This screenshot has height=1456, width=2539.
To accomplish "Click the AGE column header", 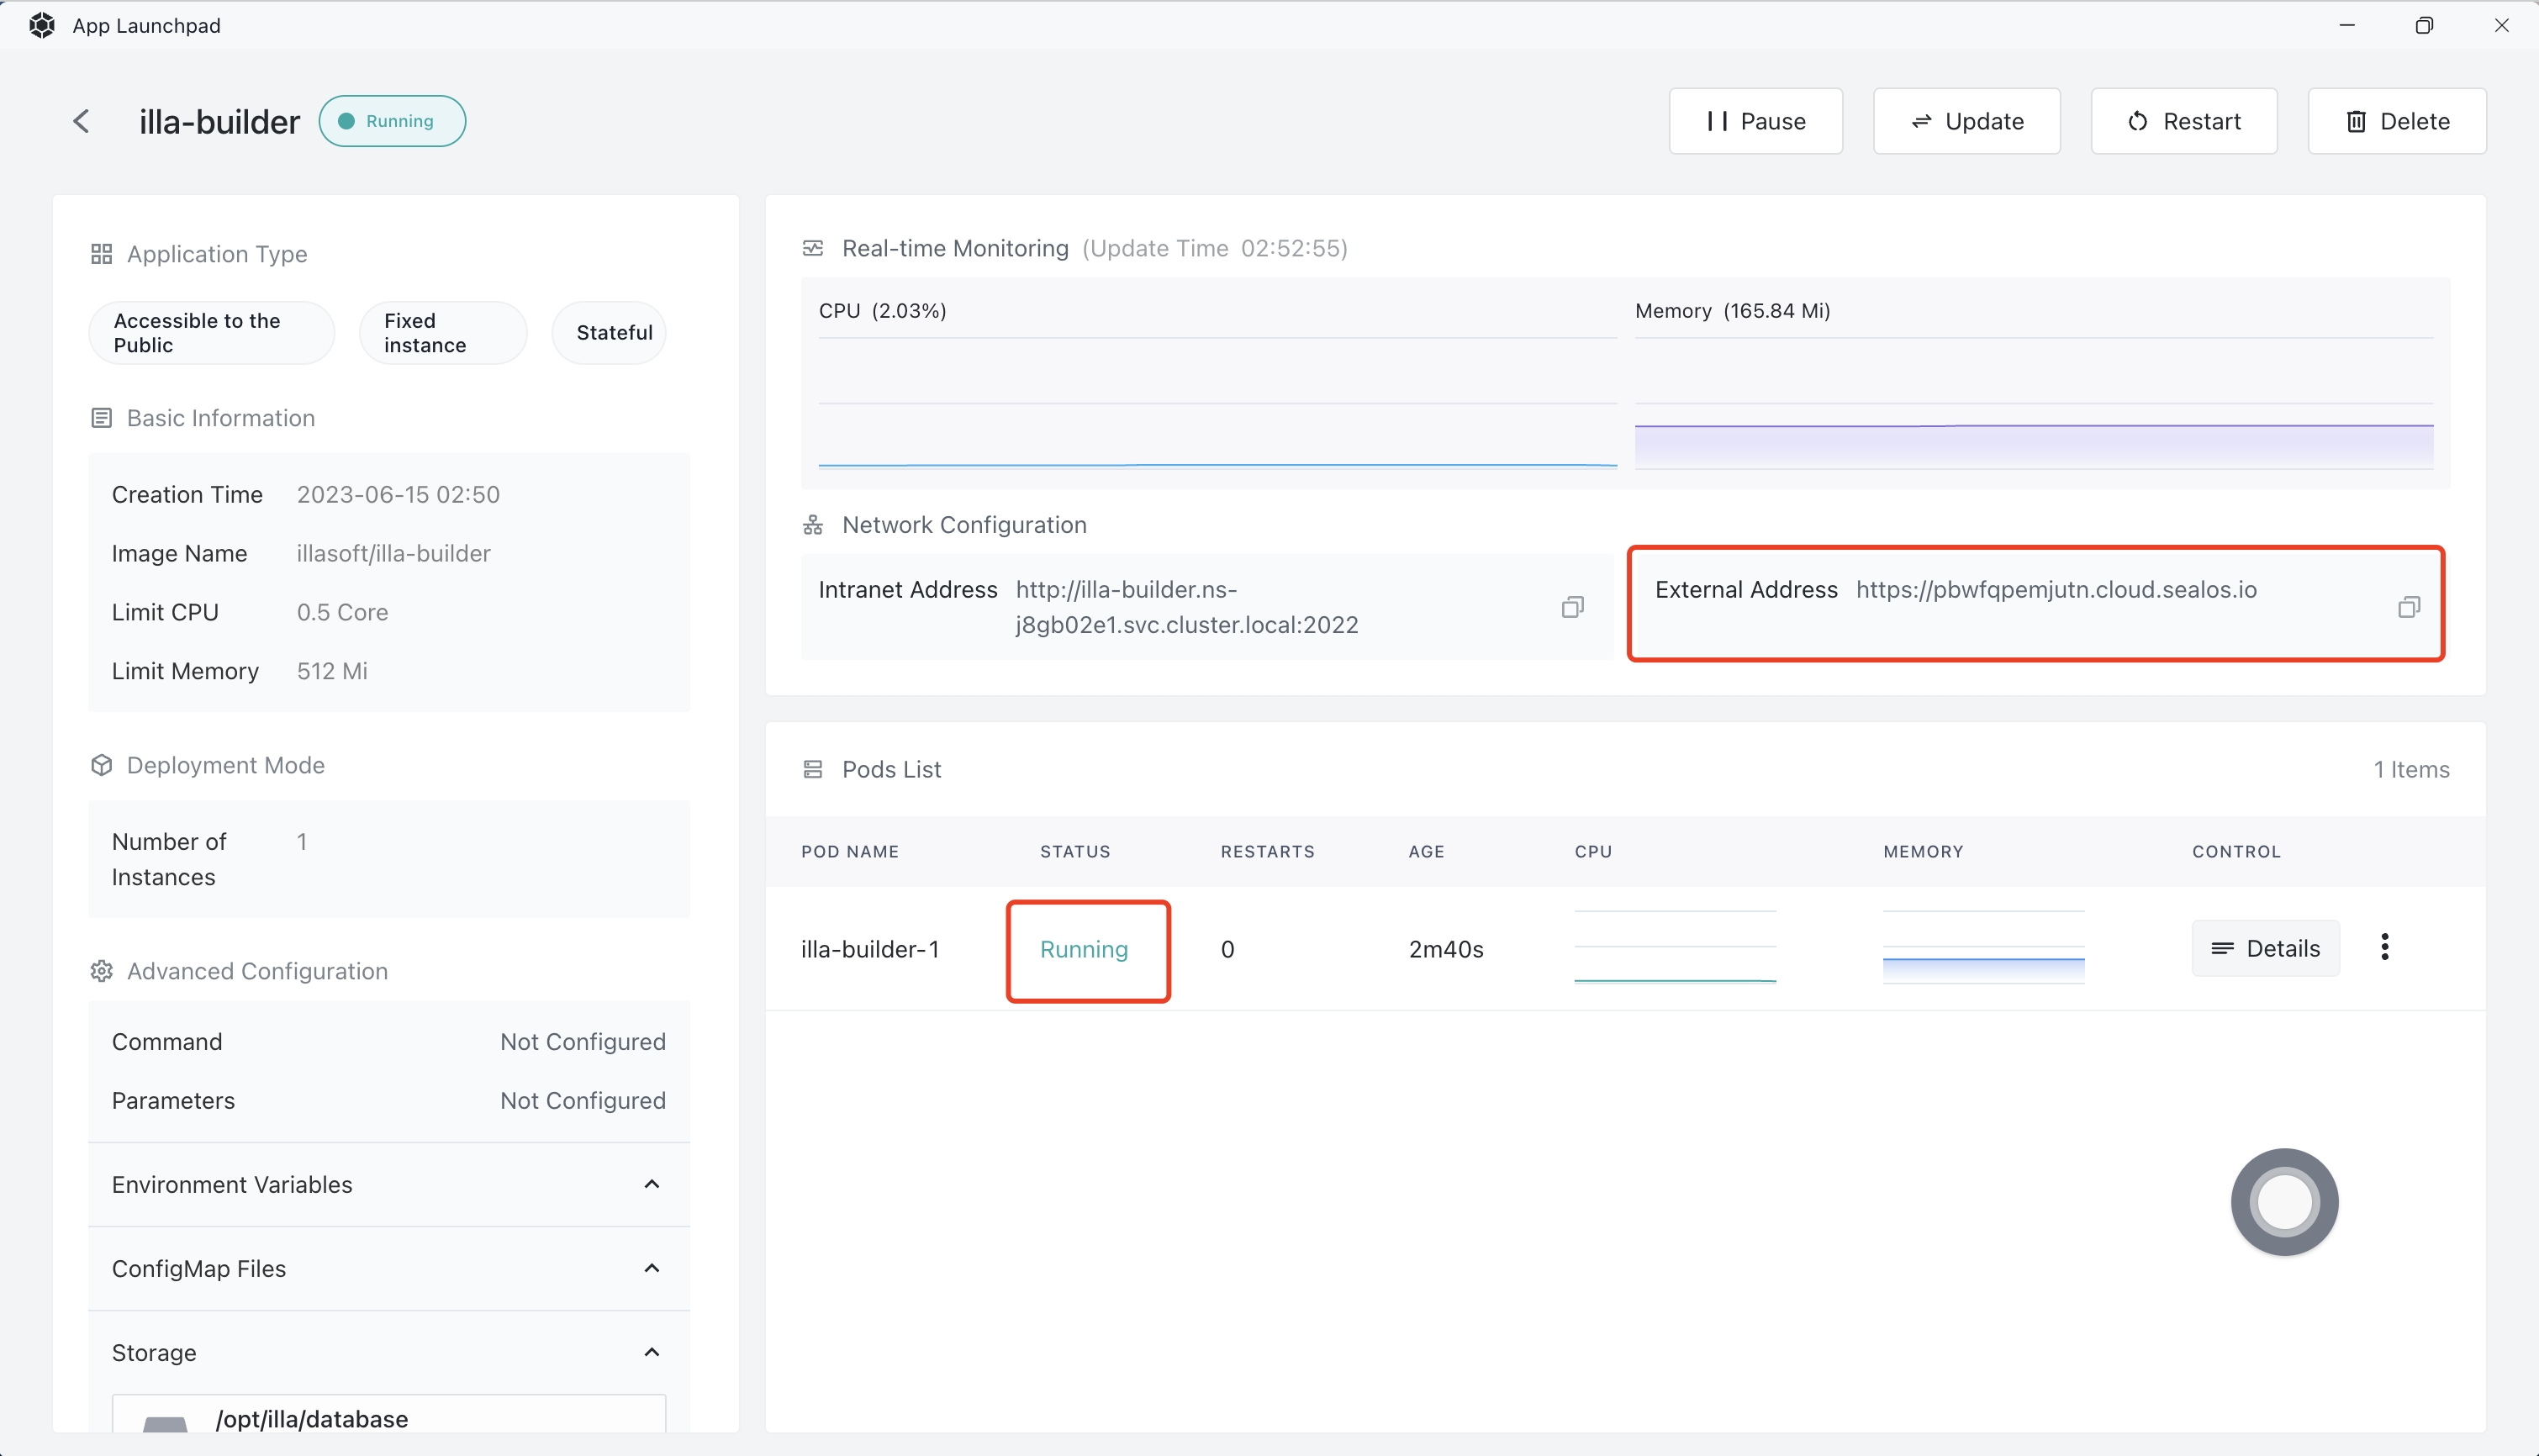I will [x=1426, y=852].
